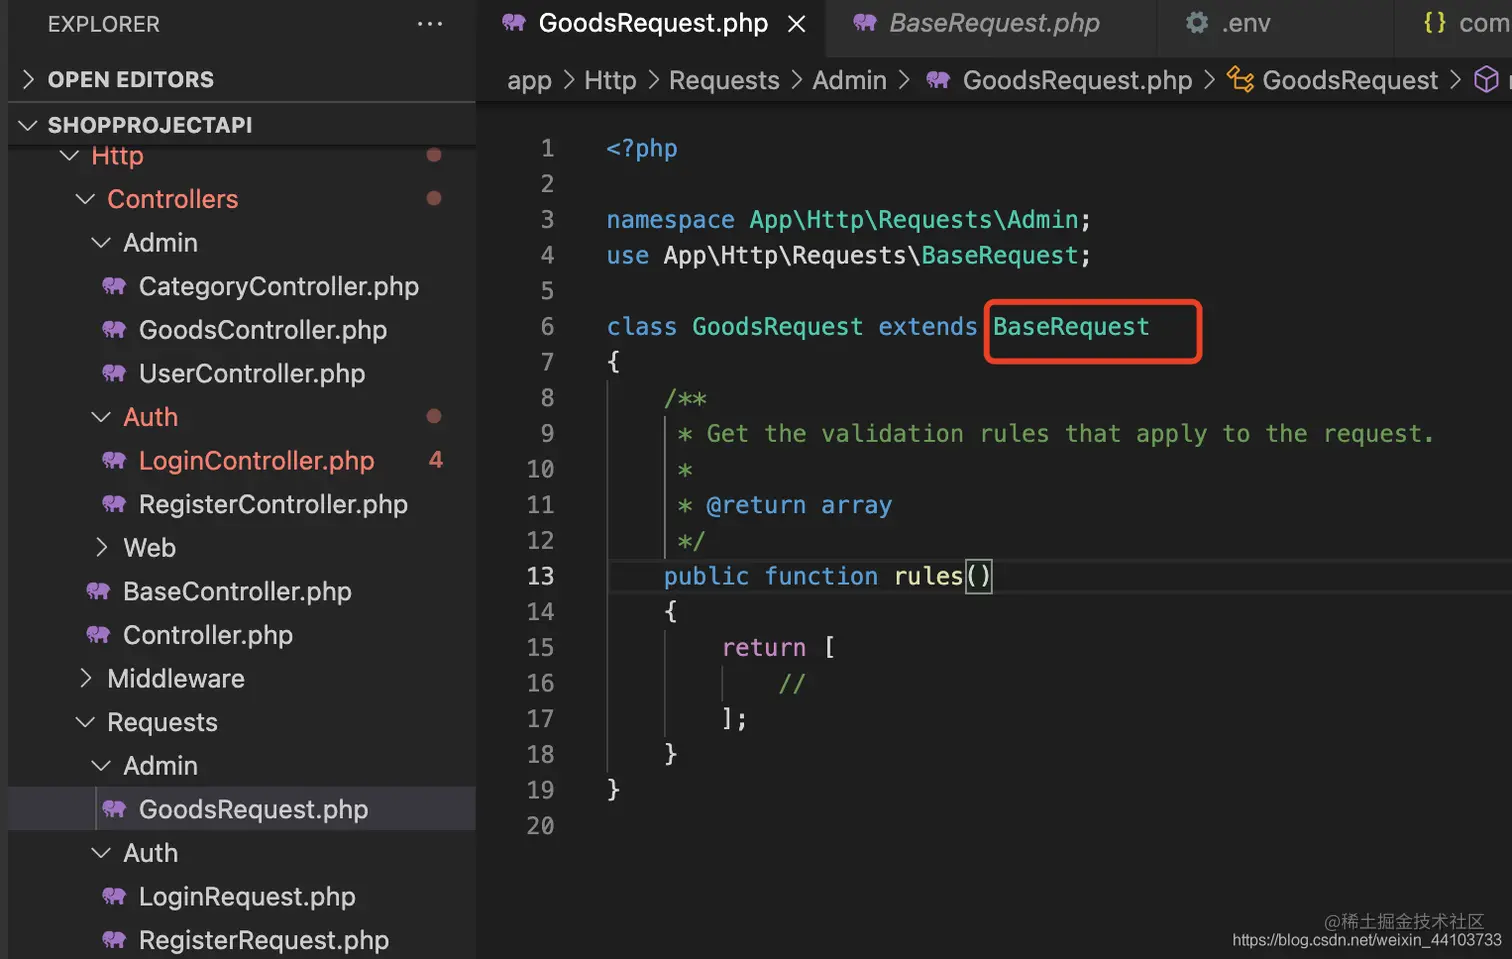Click the namespace keyword on line 3

(670, 220)
